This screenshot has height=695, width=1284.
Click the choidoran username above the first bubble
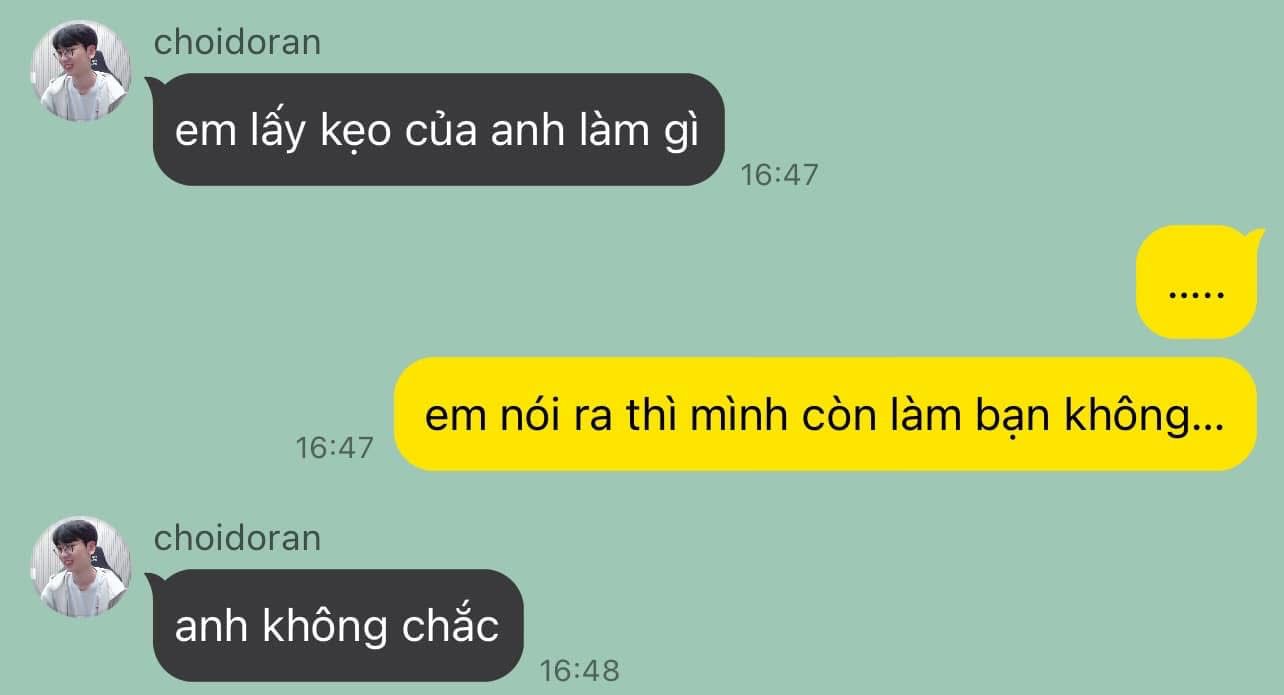(238, 42)
